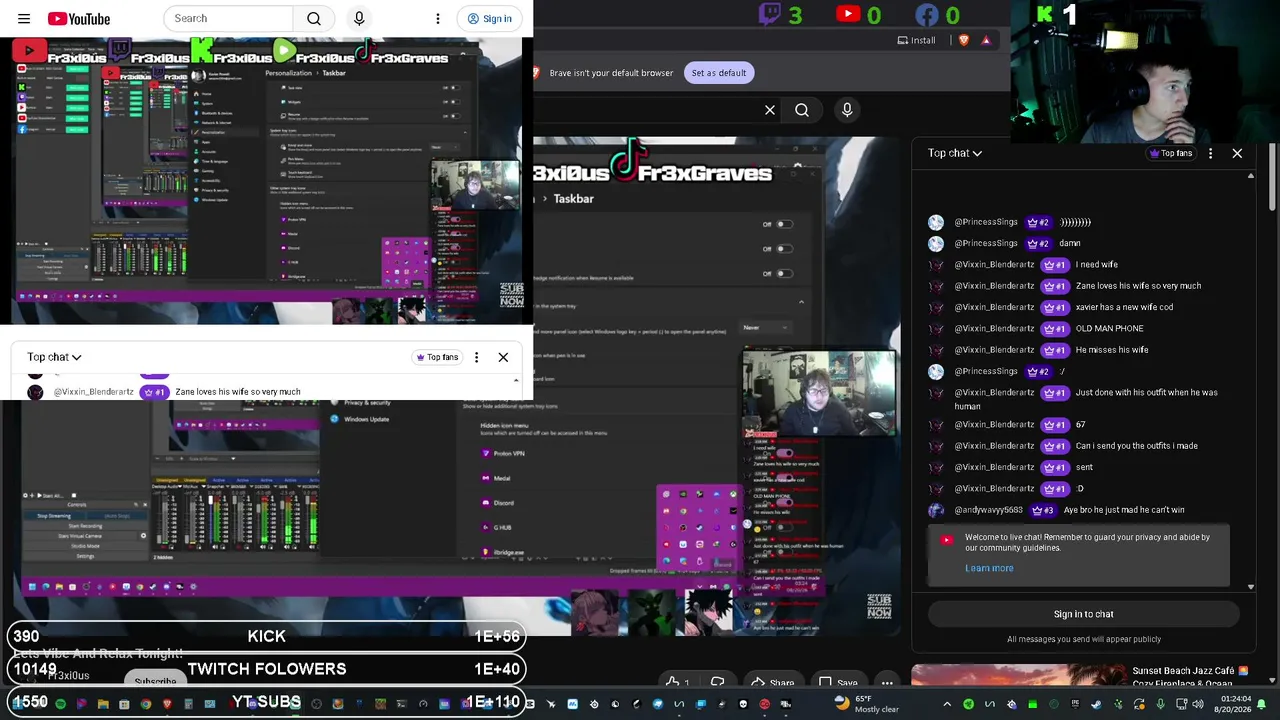Open more actions menu beside Save

887,684
